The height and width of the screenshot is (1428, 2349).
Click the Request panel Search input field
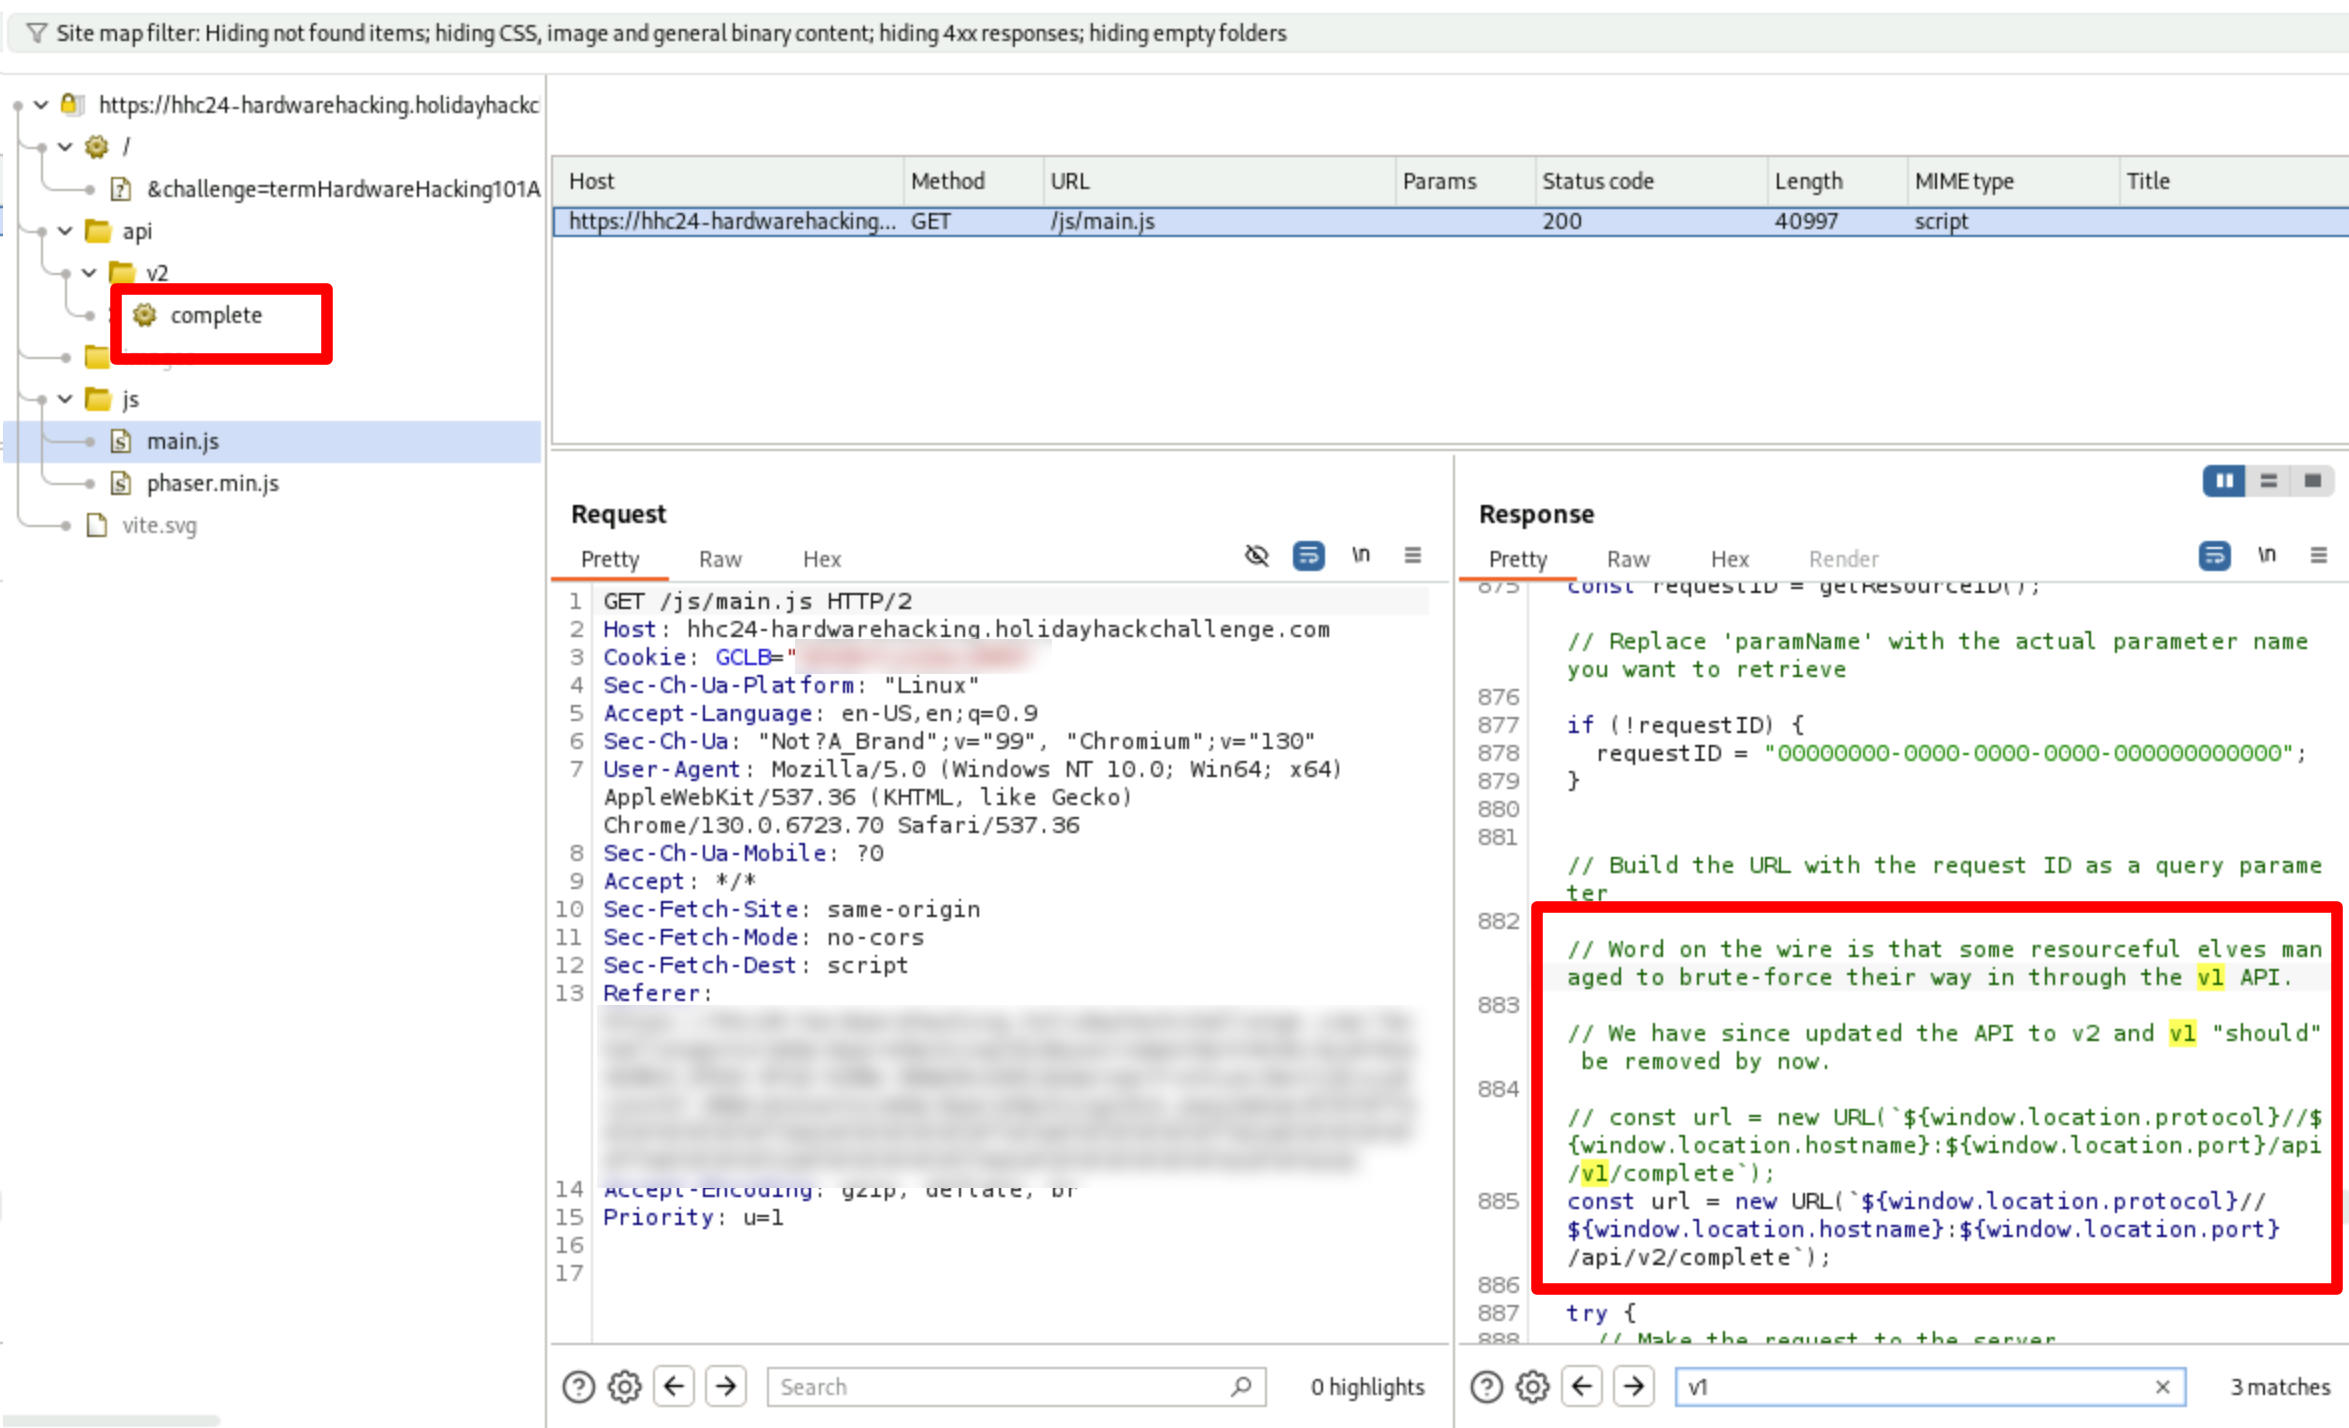pyautogui.click(x=1000, y=1386)
